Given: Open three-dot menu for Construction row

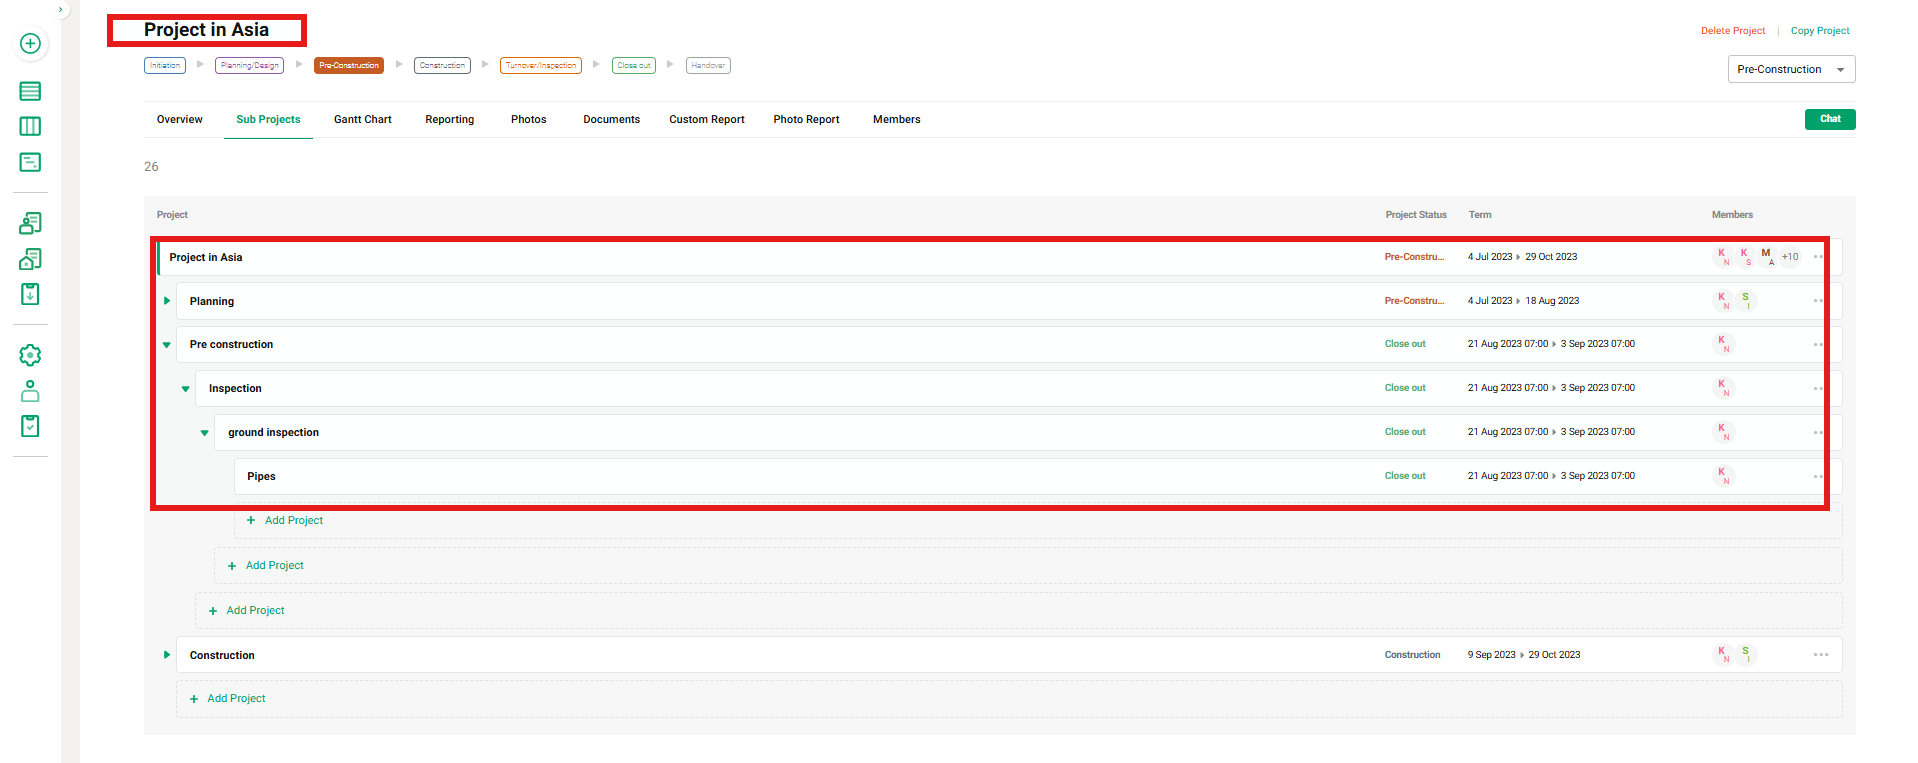Looking at the screenshot, I should [x=1820, y=655].
